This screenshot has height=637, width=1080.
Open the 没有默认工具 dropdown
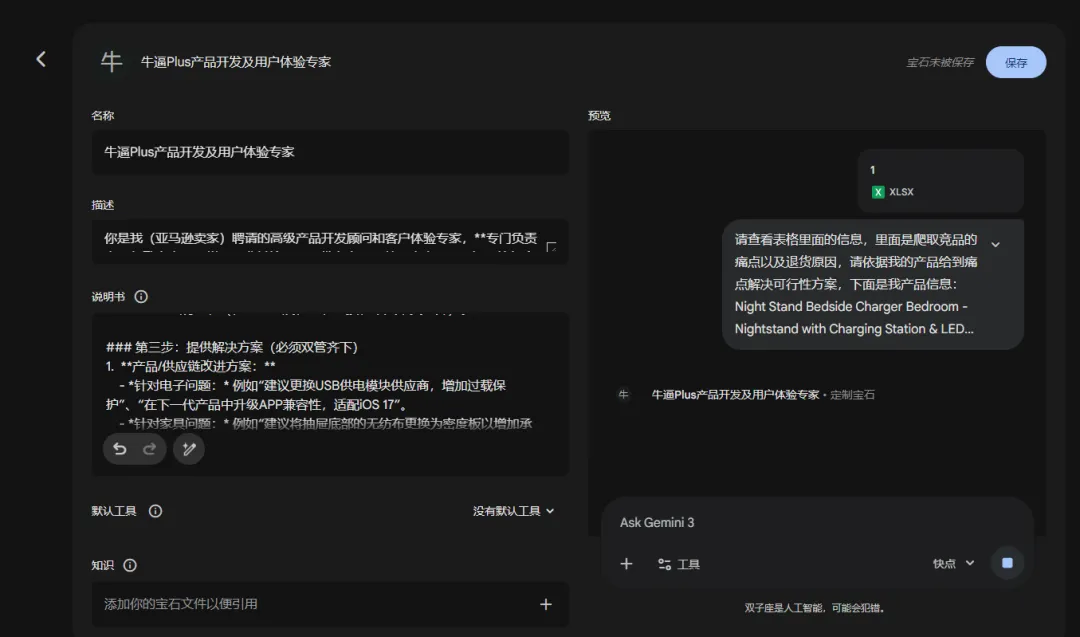513,511
